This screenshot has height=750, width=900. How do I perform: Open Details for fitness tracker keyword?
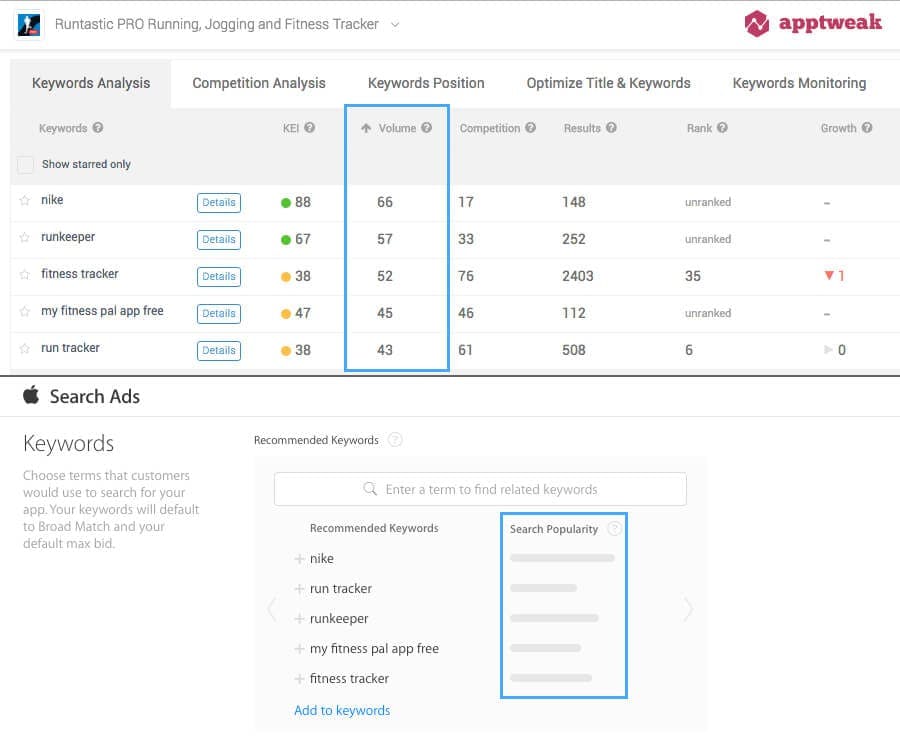[218, 276]
